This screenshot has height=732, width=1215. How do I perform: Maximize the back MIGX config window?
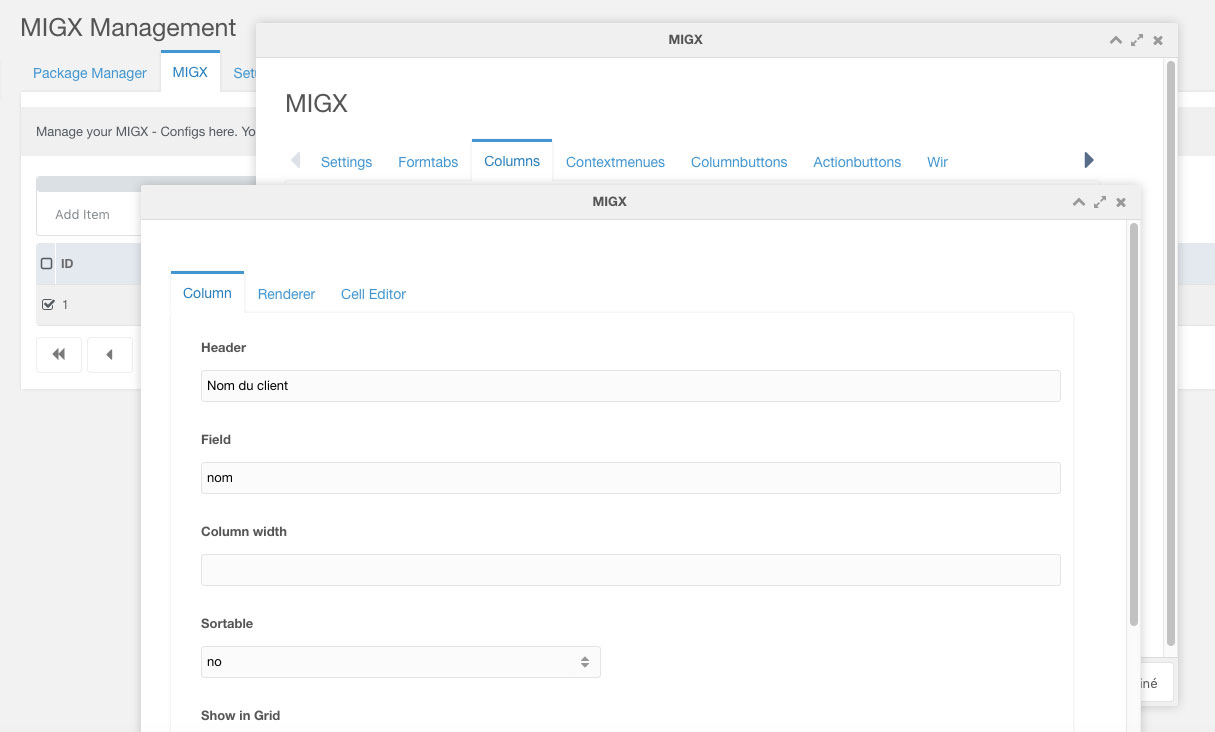[x=1137, y=40]
